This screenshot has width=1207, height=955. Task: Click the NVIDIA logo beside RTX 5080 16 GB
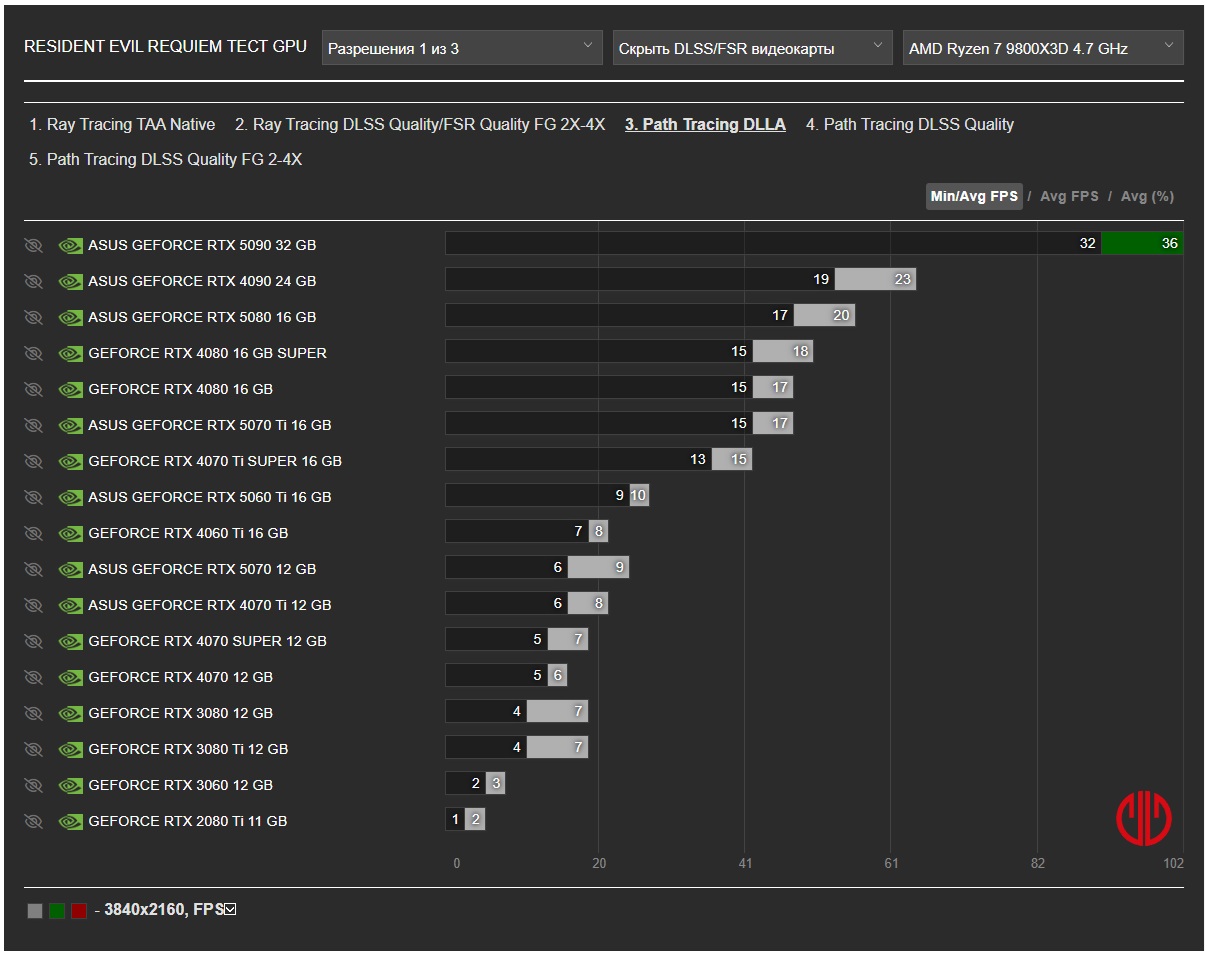[70, 317]
